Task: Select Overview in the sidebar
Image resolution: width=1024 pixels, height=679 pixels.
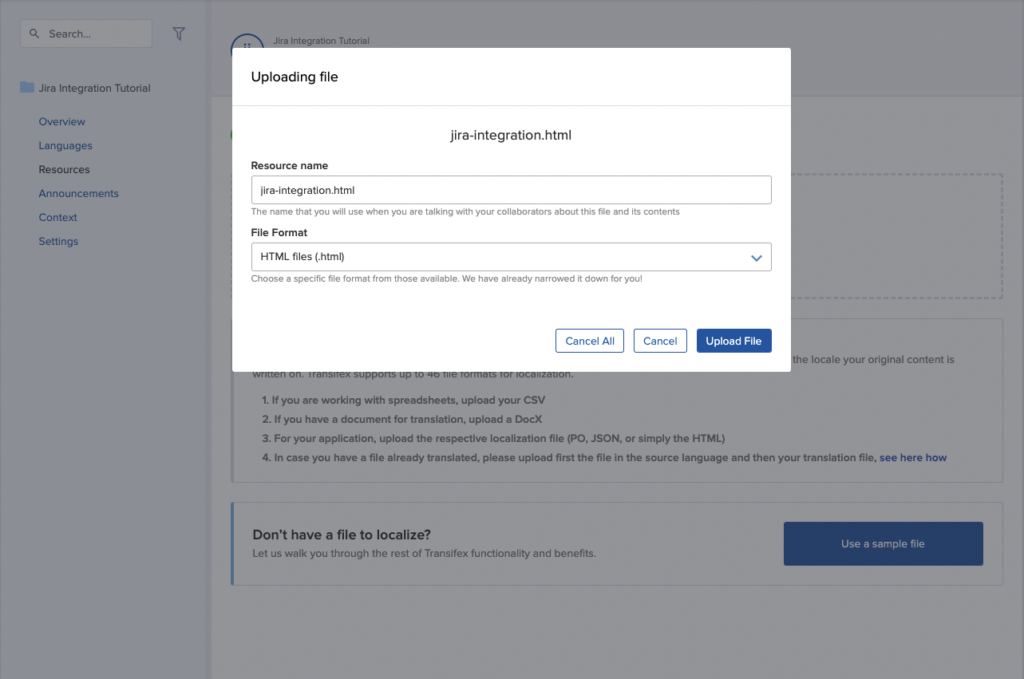Action: pyautogui.click(x=62, y=121)
